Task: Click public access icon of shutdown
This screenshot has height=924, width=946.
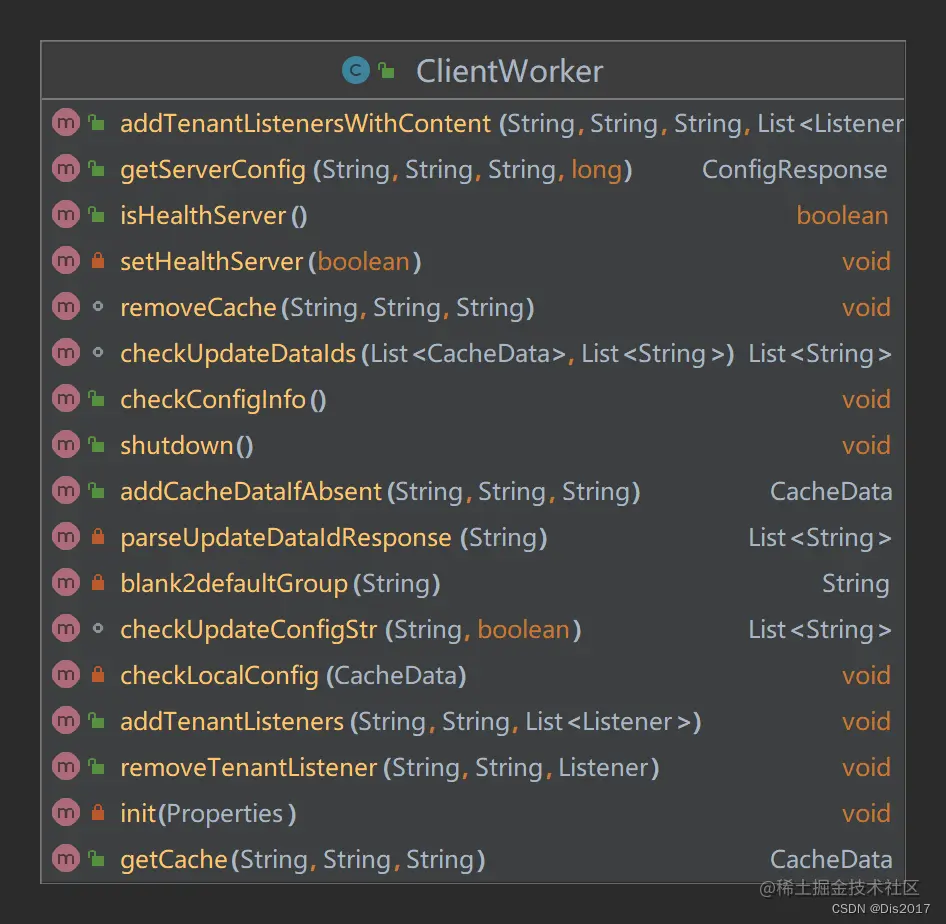Action: click(x=97, y=445)
